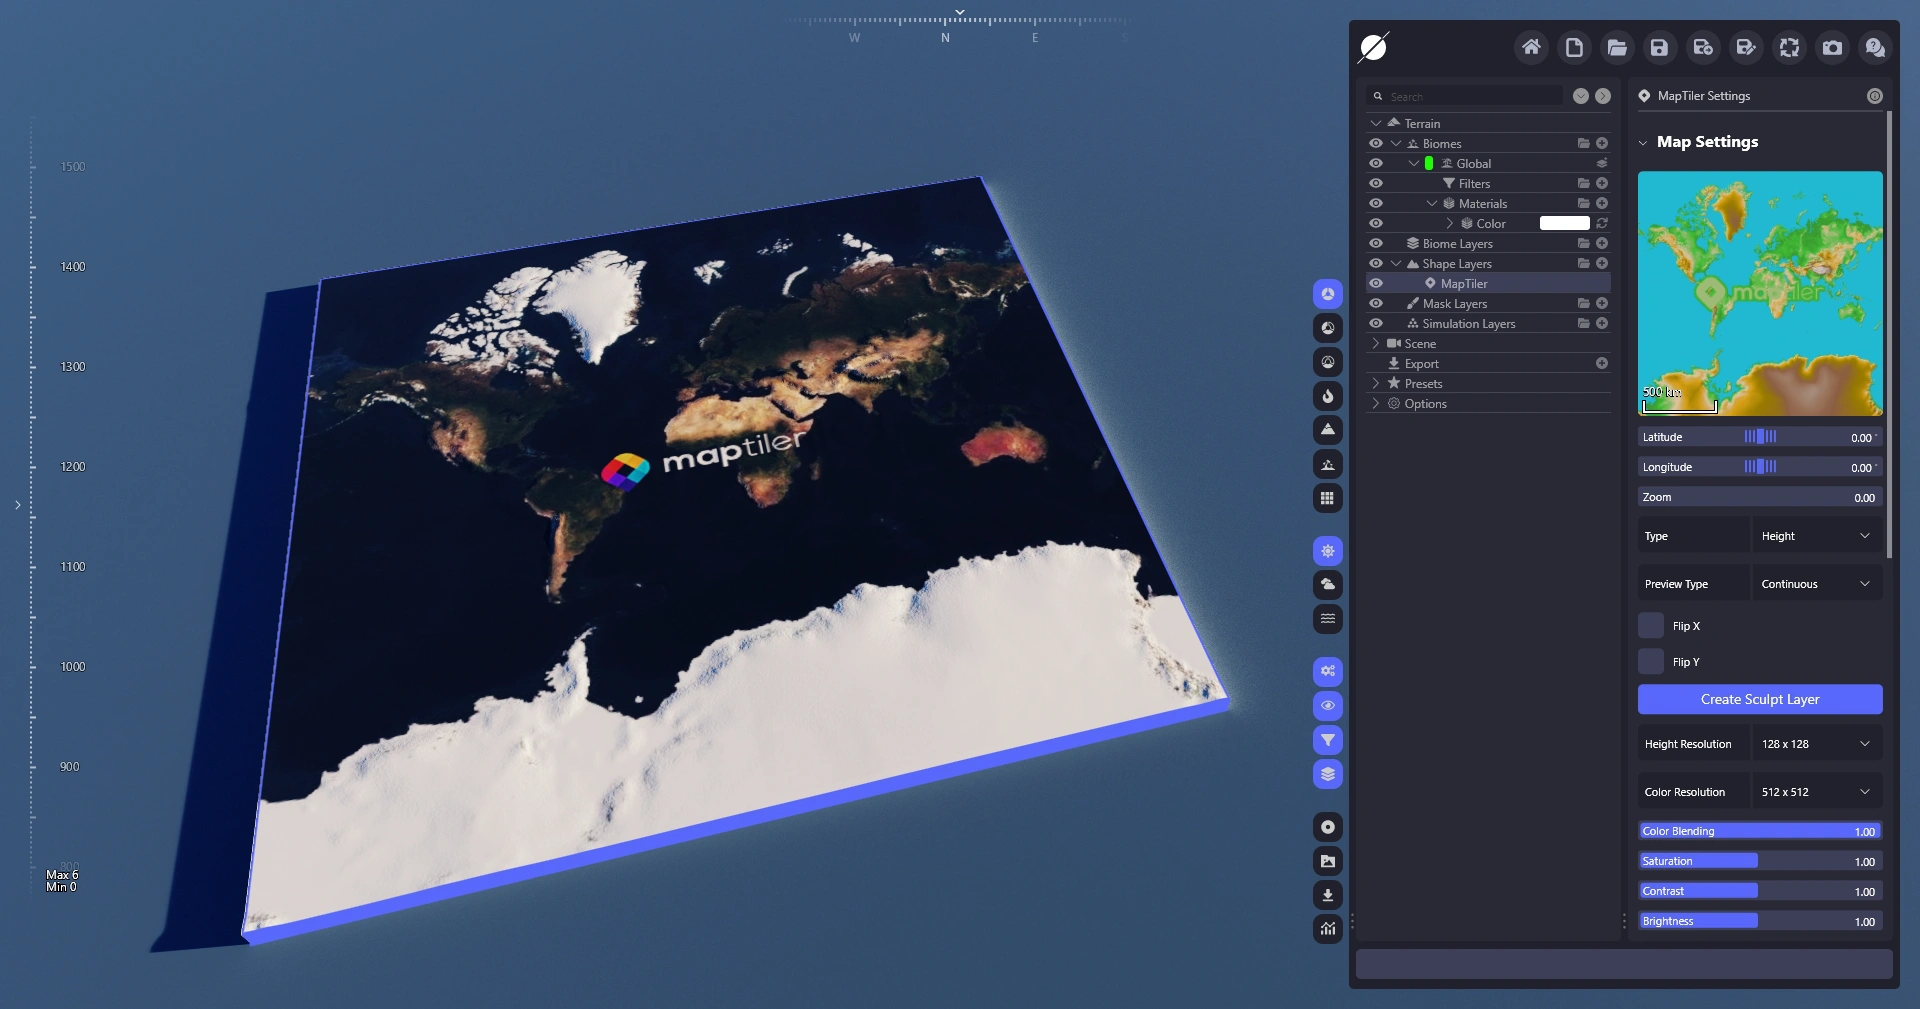1920x1009 pixels.
Task: Click the funnel filter icon in viewport toolbar
Action: tap(1328, 740)
